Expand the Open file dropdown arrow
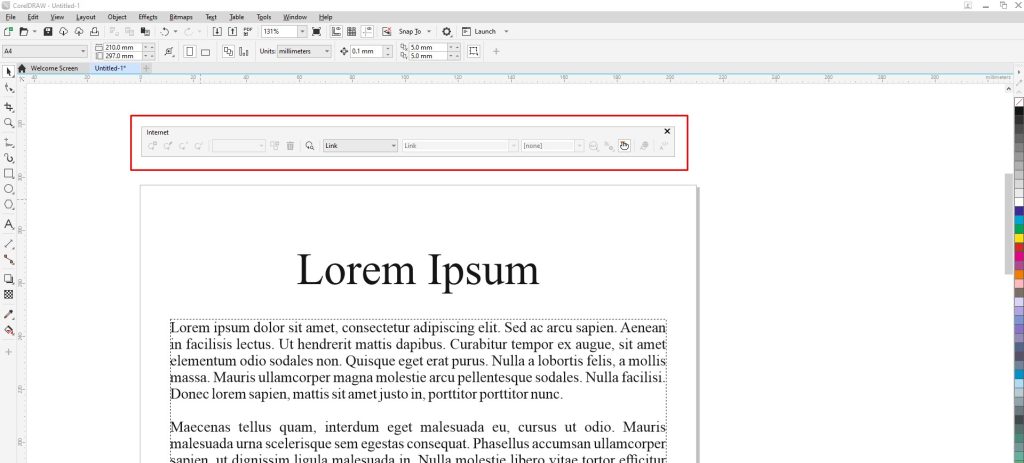The width and height of the screenshot is (1024, 463). tap(34, 31)
